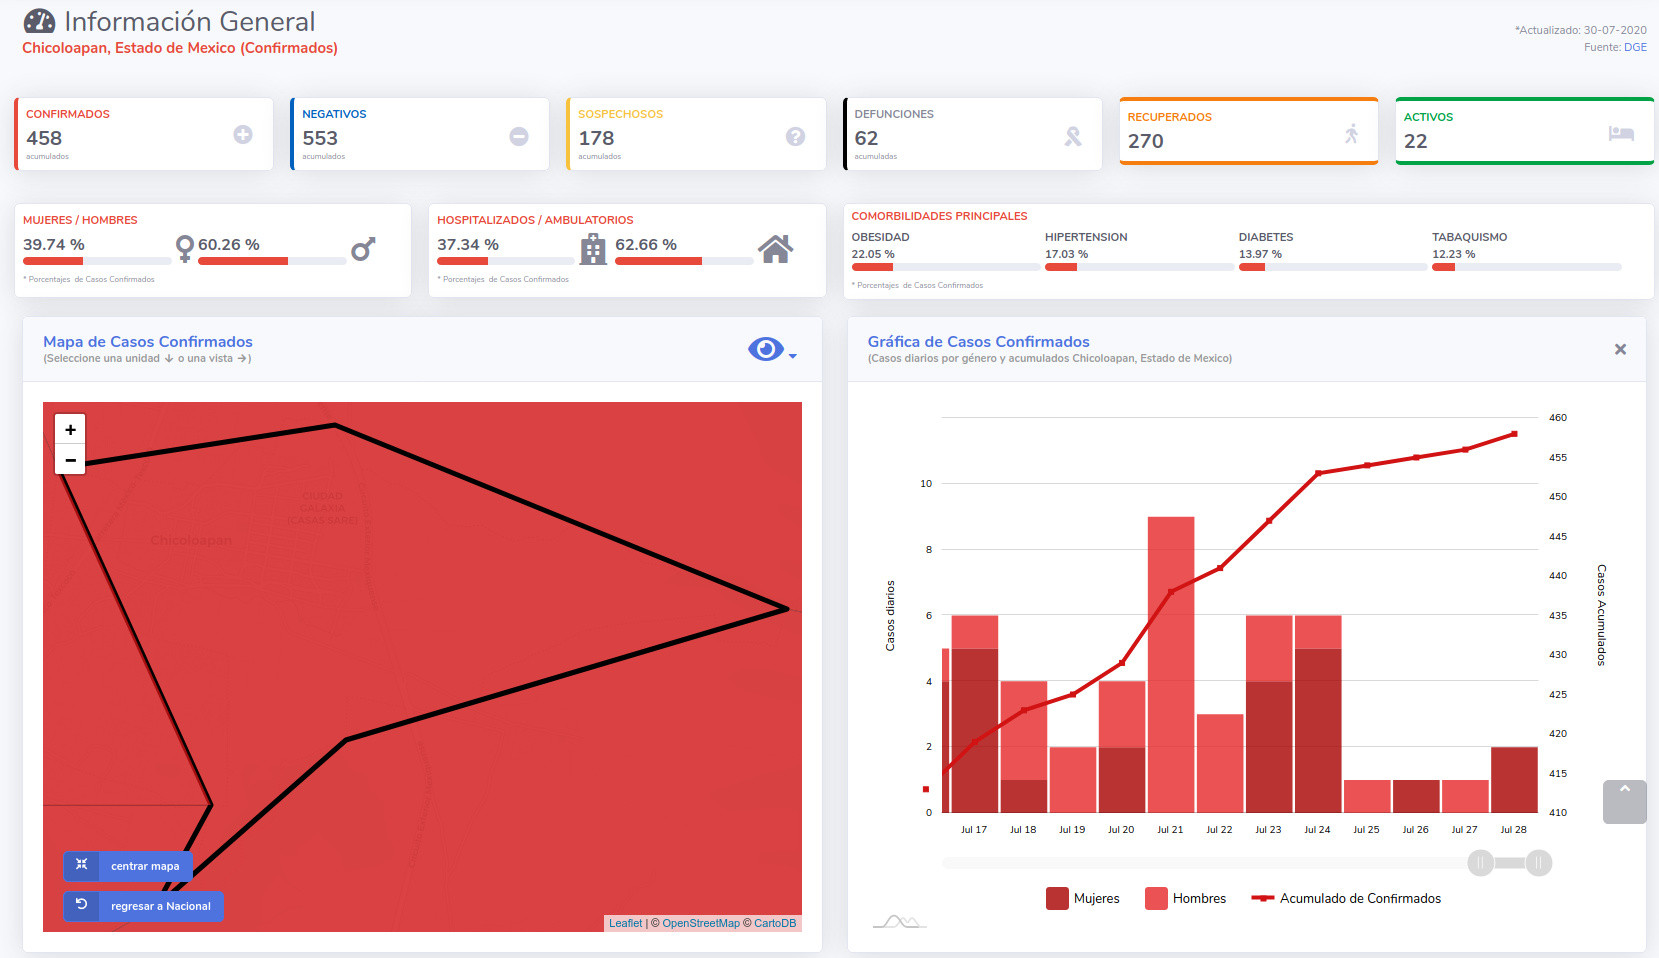Viewport: 1659px width, 958px height.
Task: Select the Negativos 553 card
Action: pos(420,134)
